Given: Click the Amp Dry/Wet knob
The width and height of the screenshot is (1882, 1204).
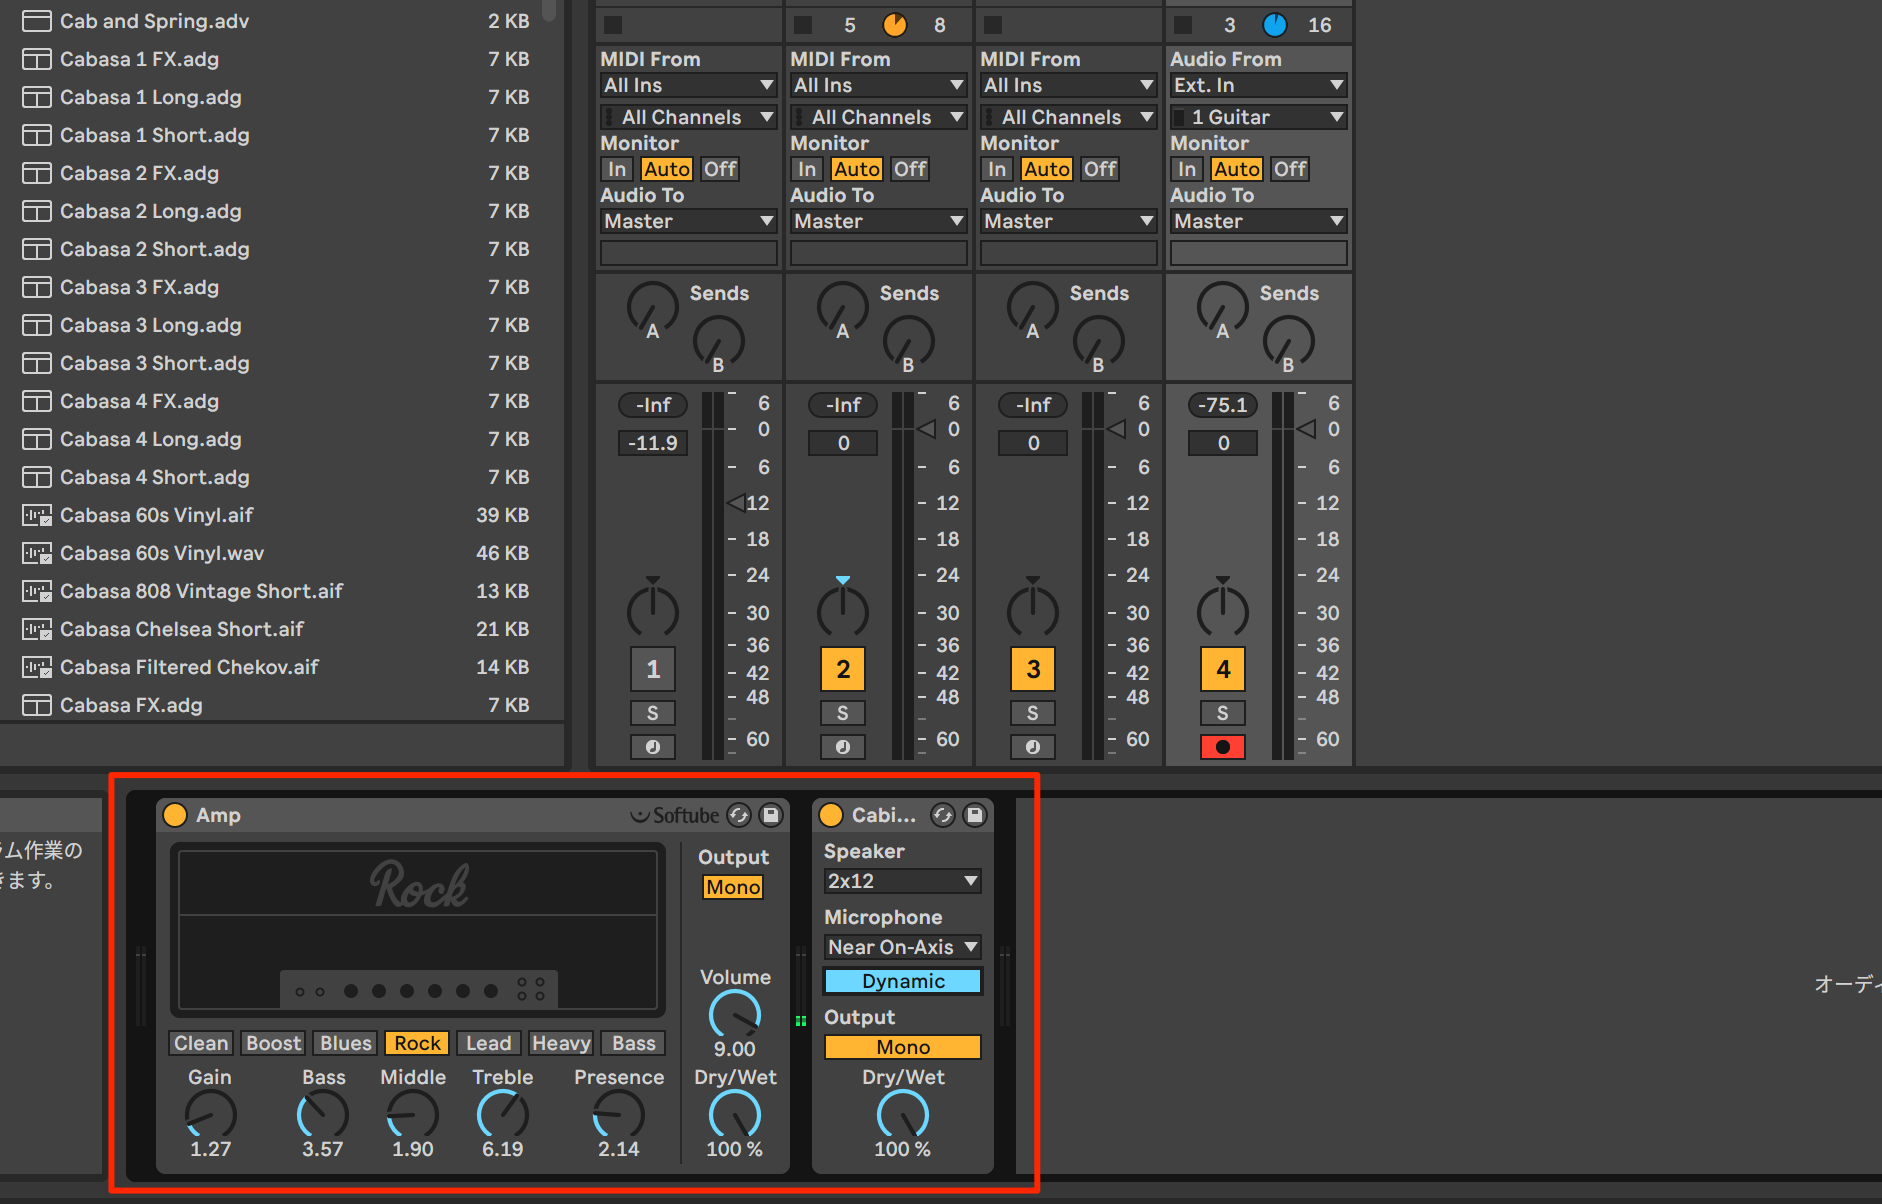Looking at the screenshot, I should 735,1114.
